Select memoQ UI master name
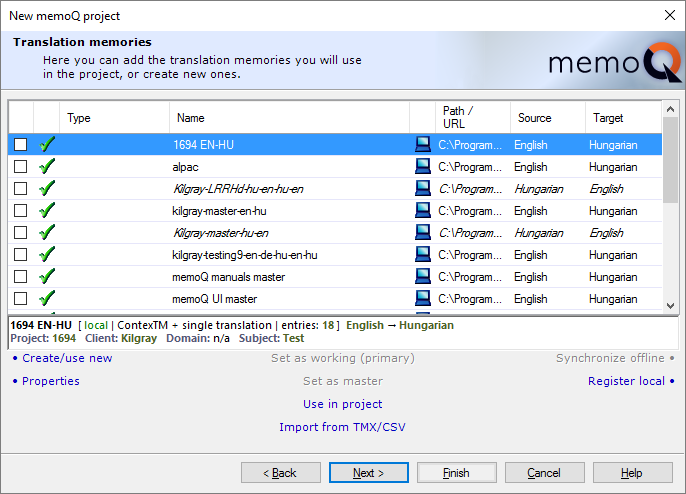Screen dimensions: 686x494 [x=214, y=299]
